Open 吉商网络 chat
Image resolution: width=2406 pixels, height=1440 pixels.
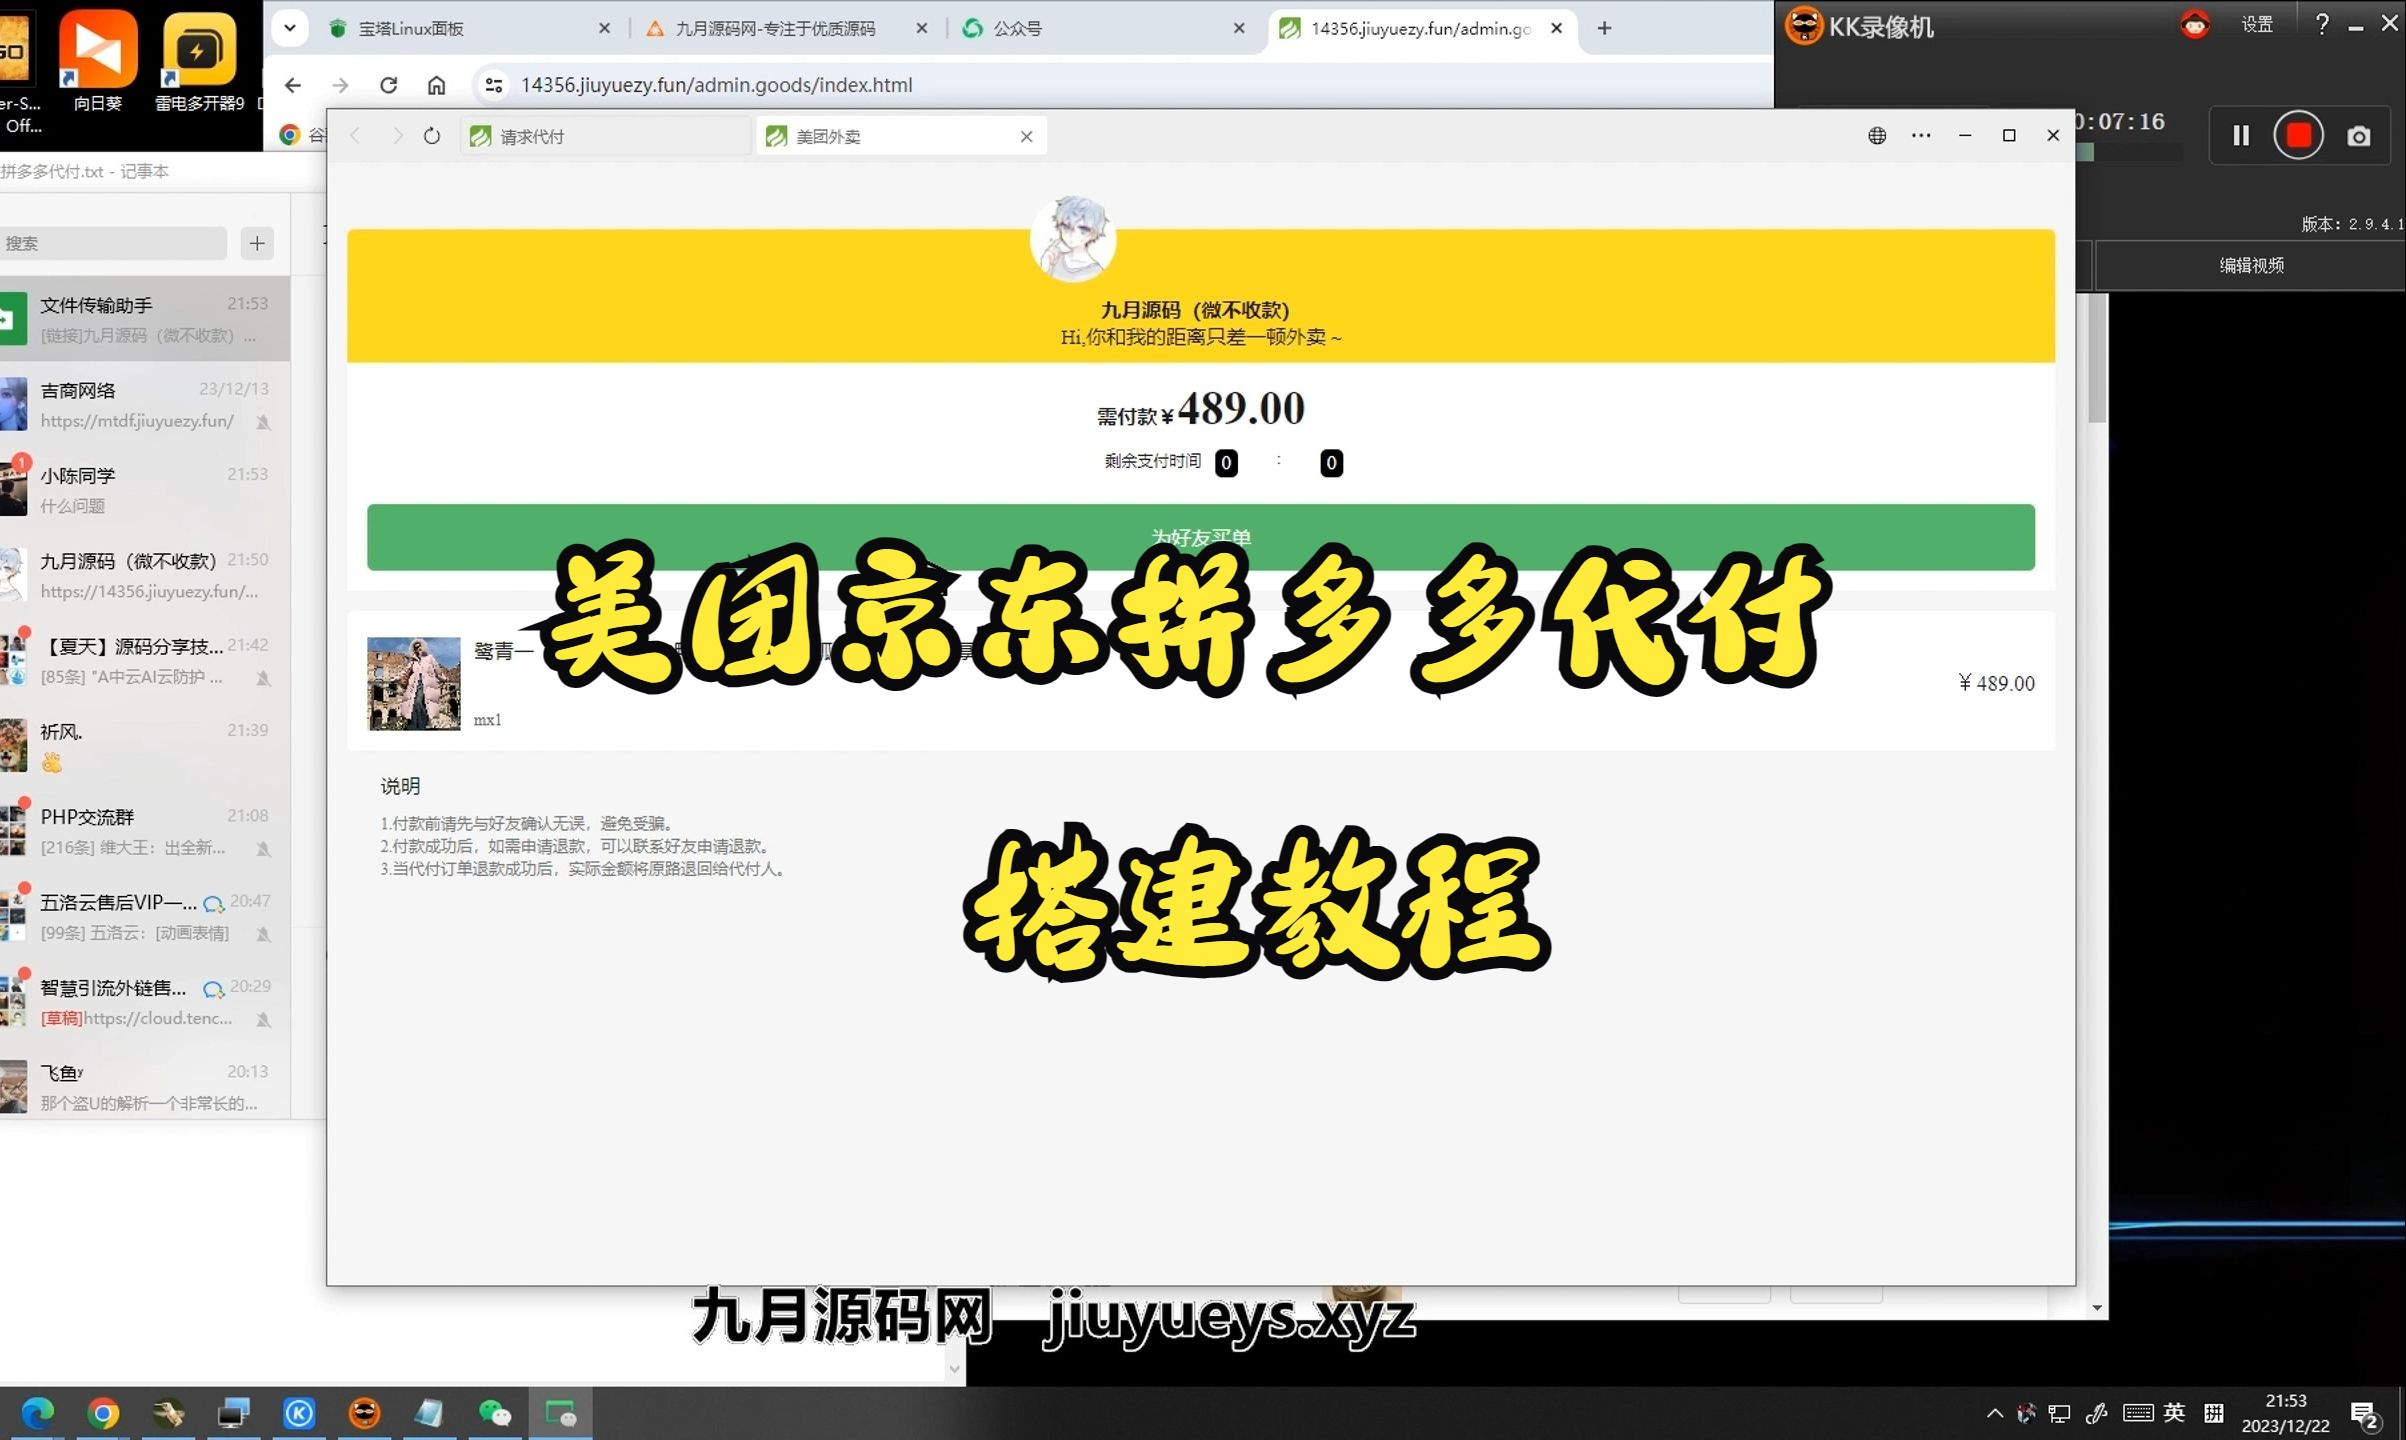[x=145, y=404]
